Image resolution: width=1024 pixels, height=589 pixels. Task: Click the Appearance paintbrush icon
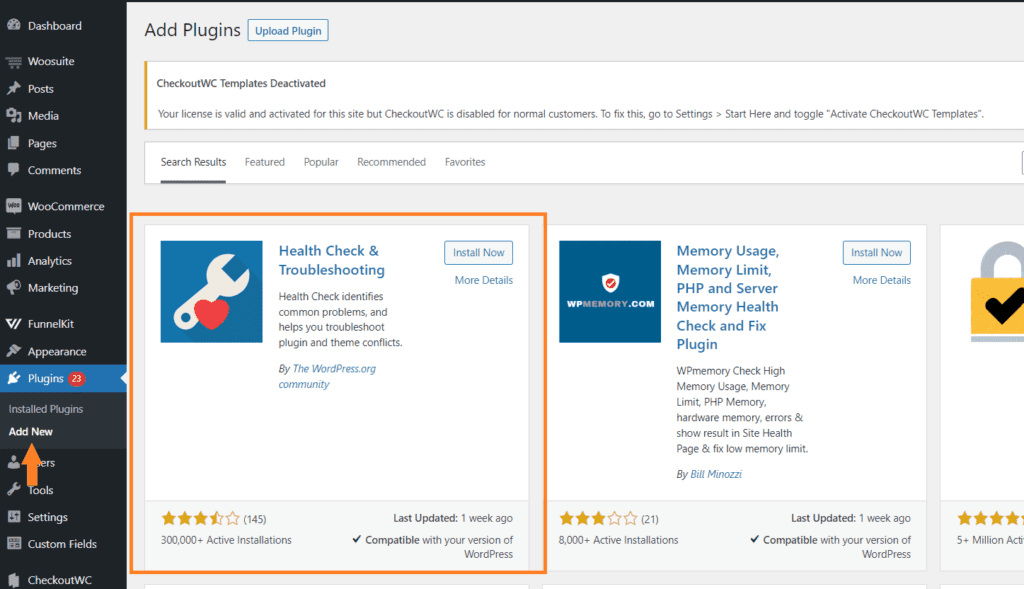(x=14, y=351)
